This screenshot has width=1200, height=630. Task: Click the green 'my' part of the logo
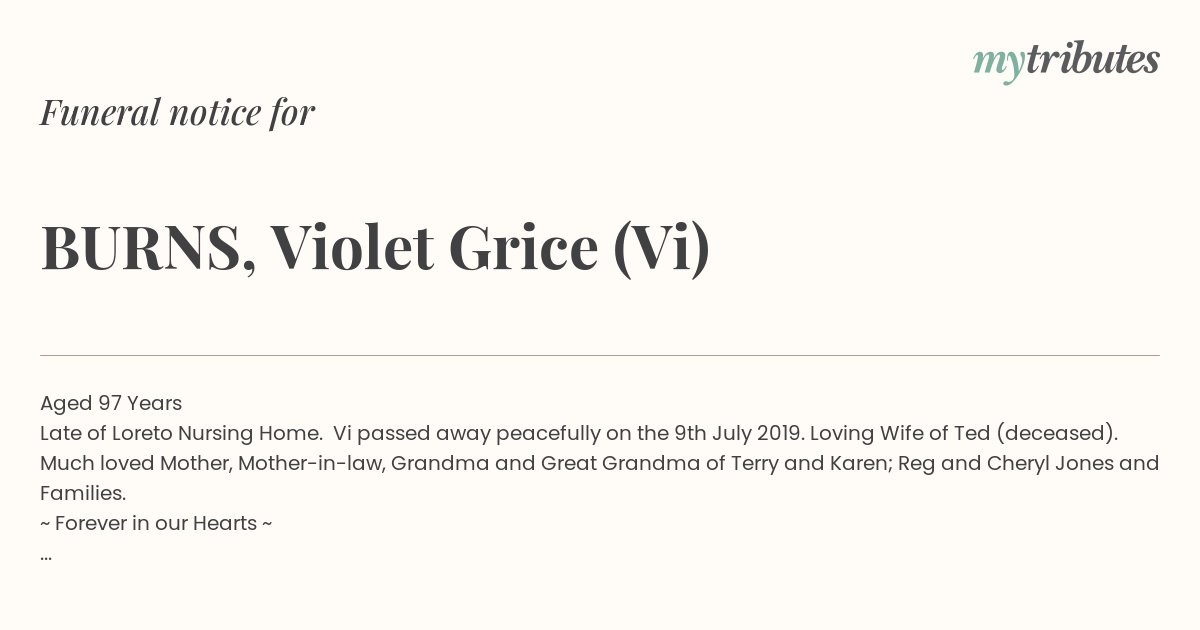pyautogui.click(x=999, y=63)
